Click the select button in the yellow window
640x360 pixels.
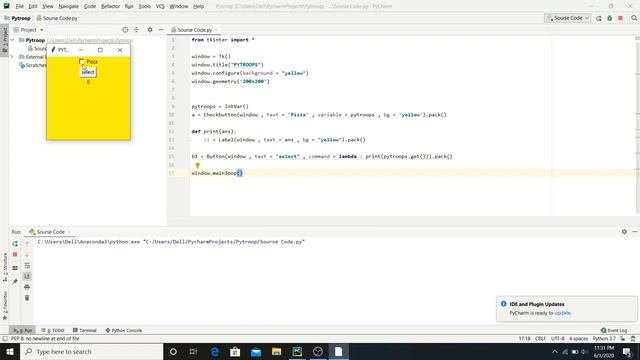pyautogui.click(x=88, y=72)
